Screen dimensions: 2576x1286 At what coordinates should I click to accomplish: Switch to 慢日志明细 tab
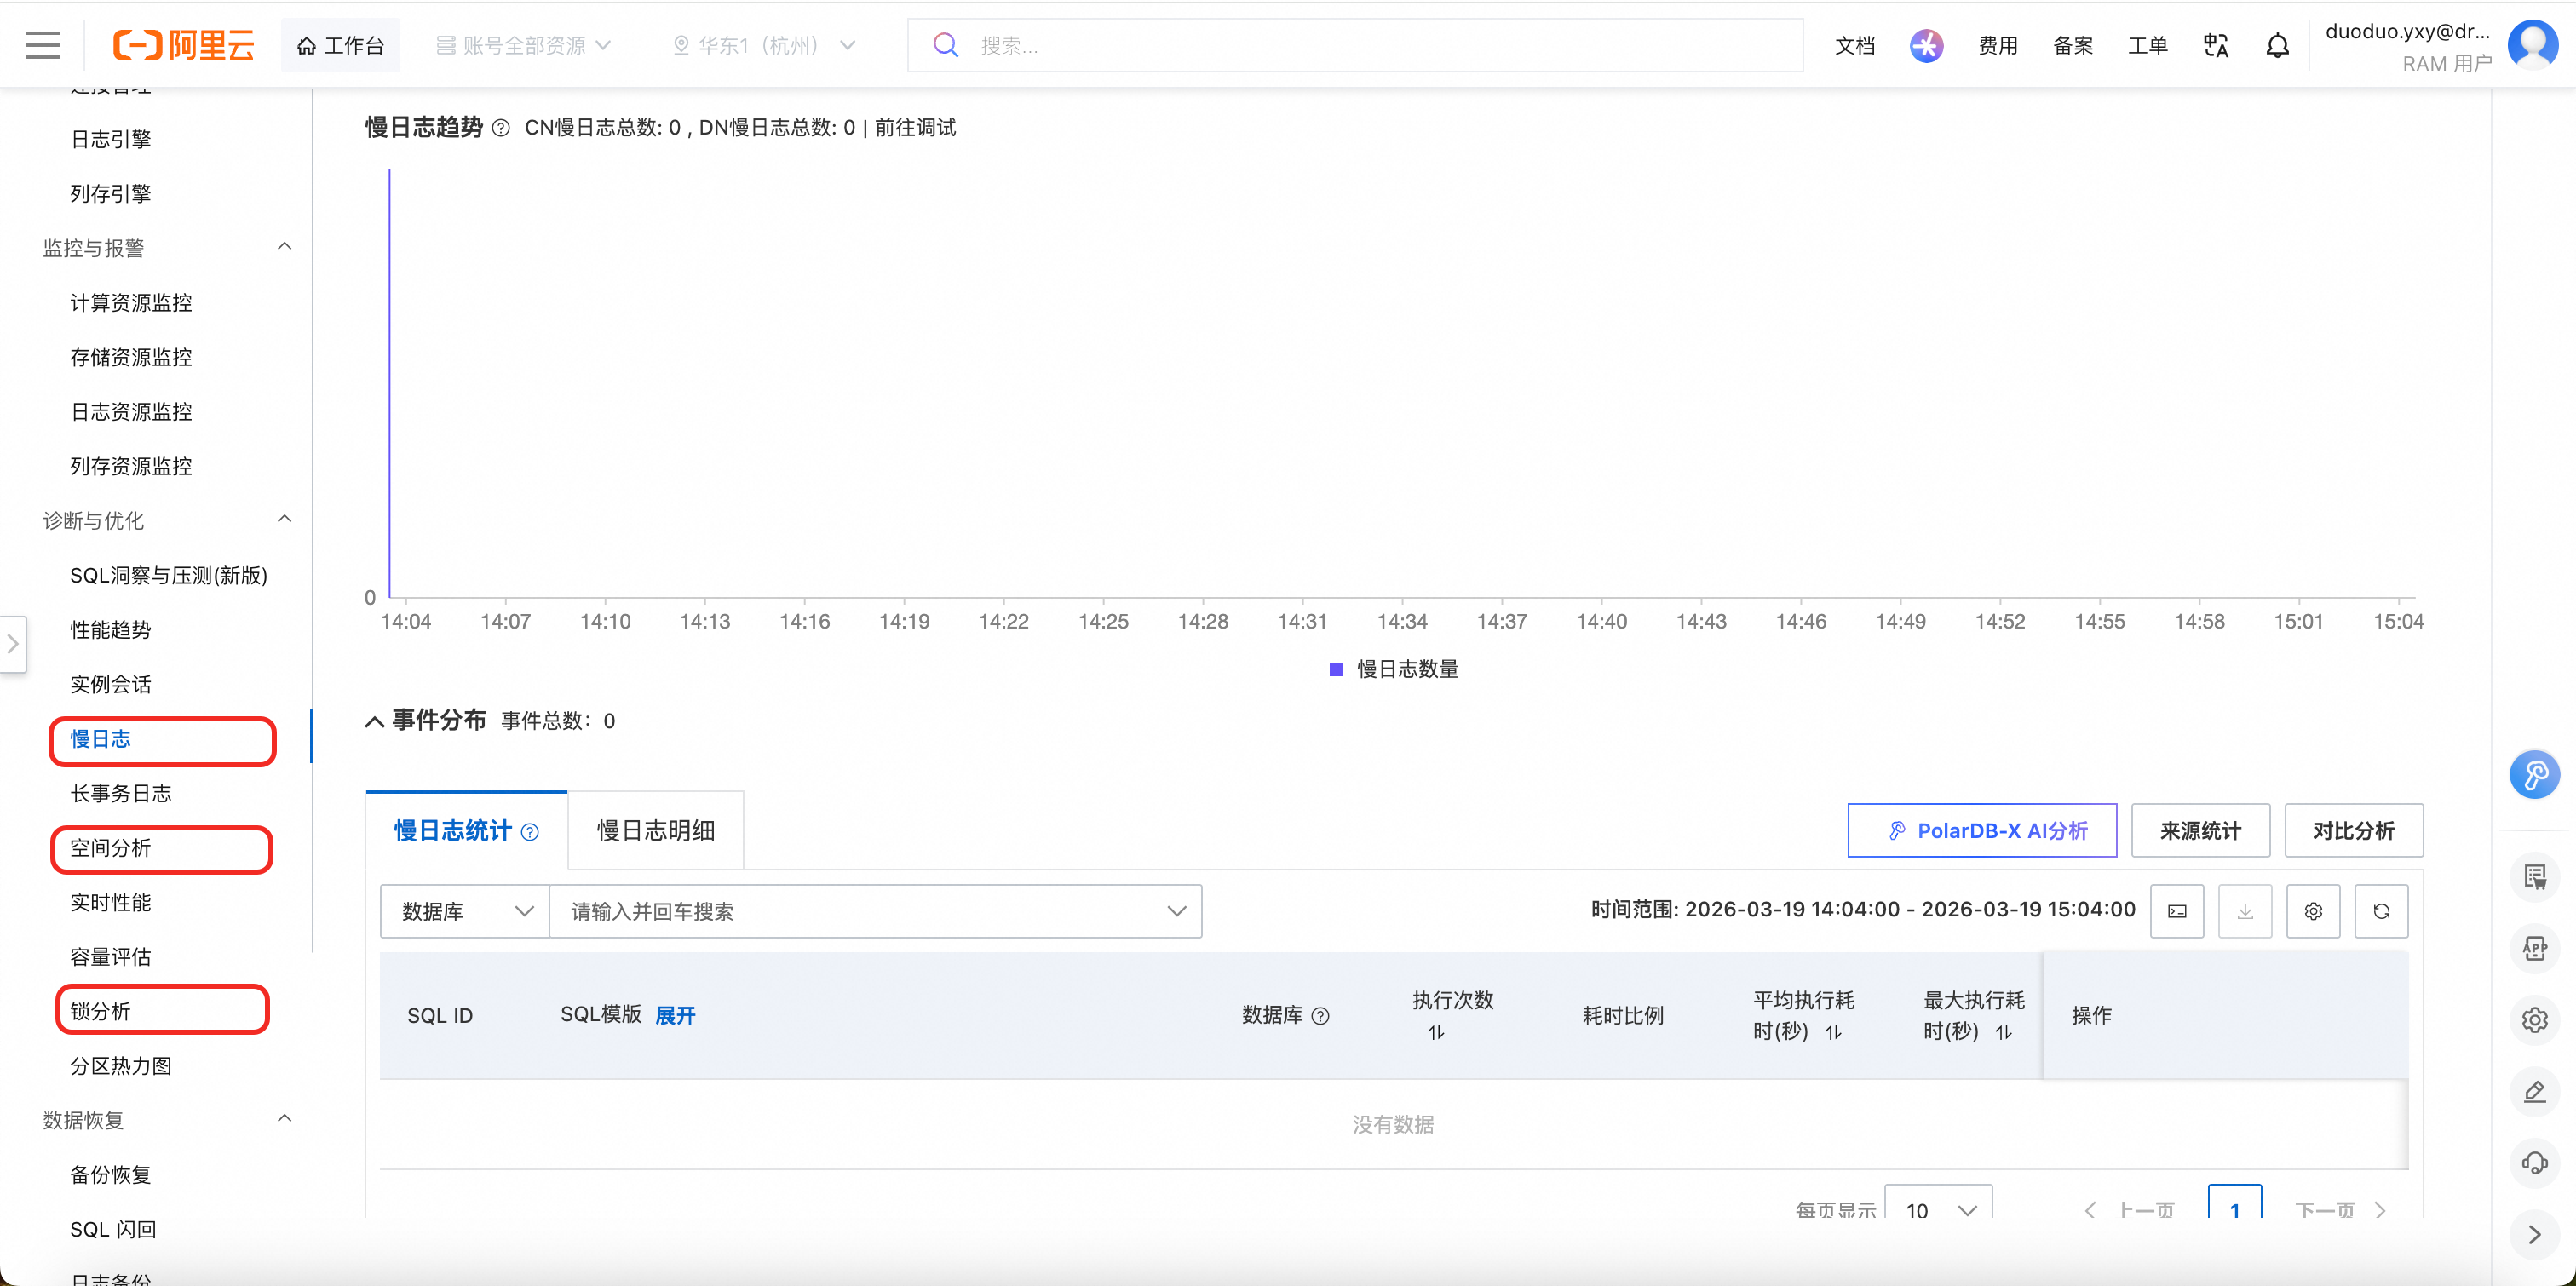pos(655,830)
